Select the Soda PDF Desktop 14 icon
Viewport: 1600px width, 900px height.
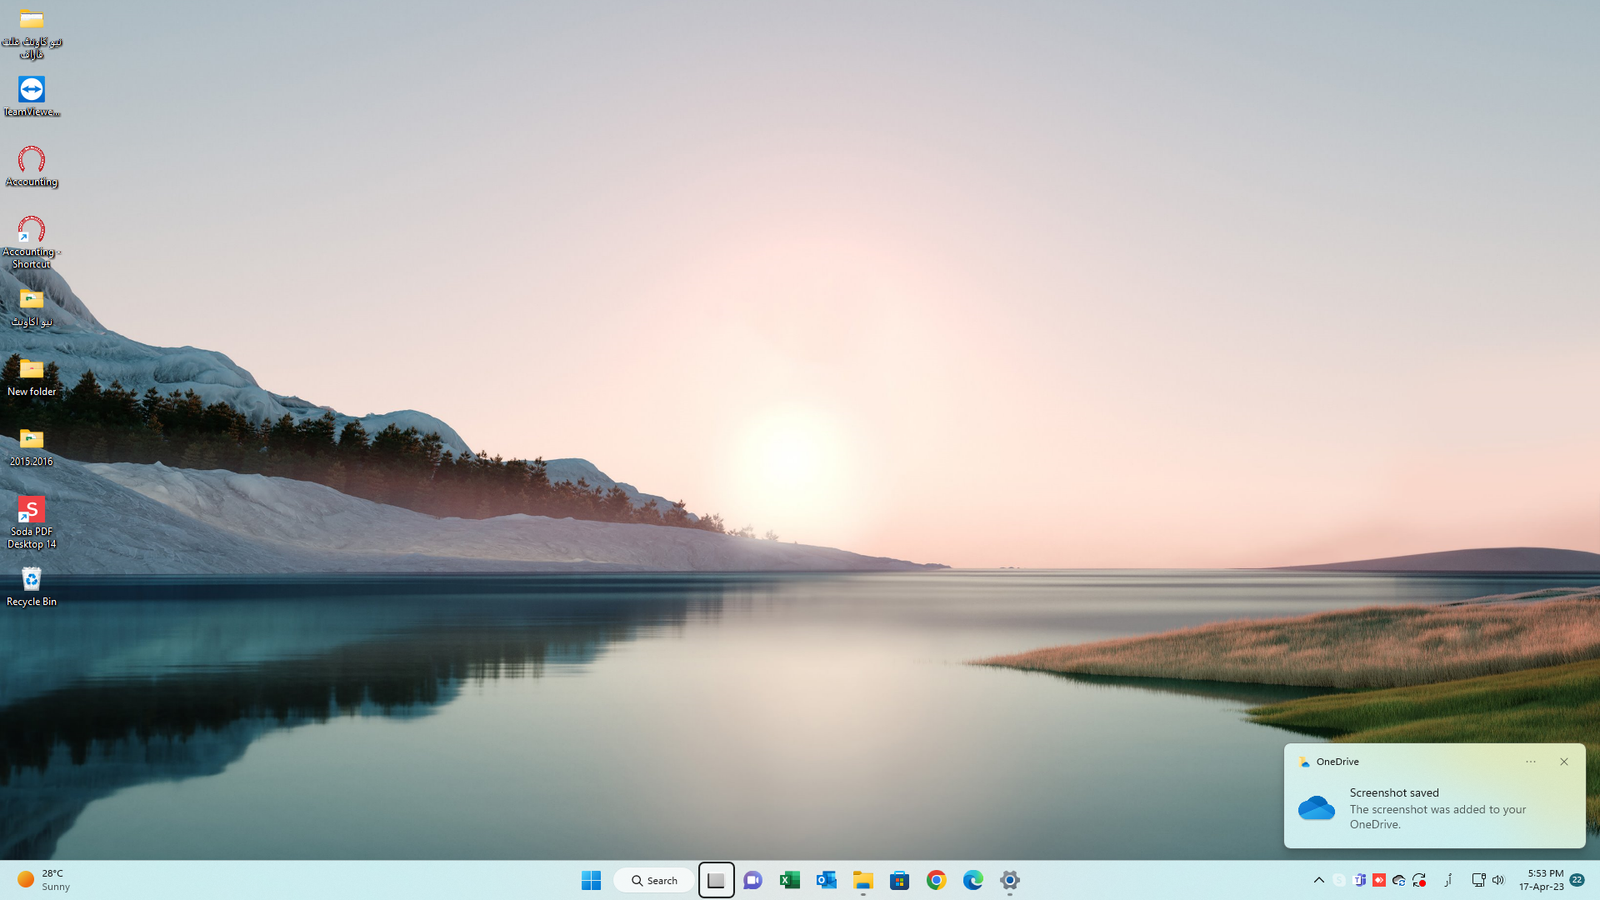point(31,511)
